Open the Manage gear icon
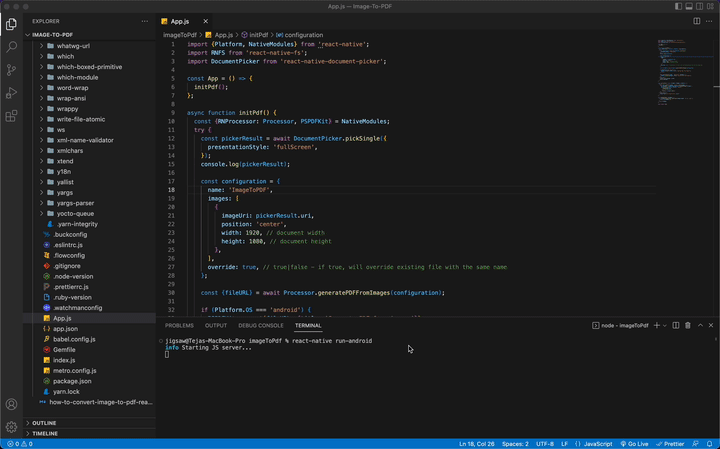Image resolution: width=720 pixels, height=449 pixels. (x=11, y=427)
